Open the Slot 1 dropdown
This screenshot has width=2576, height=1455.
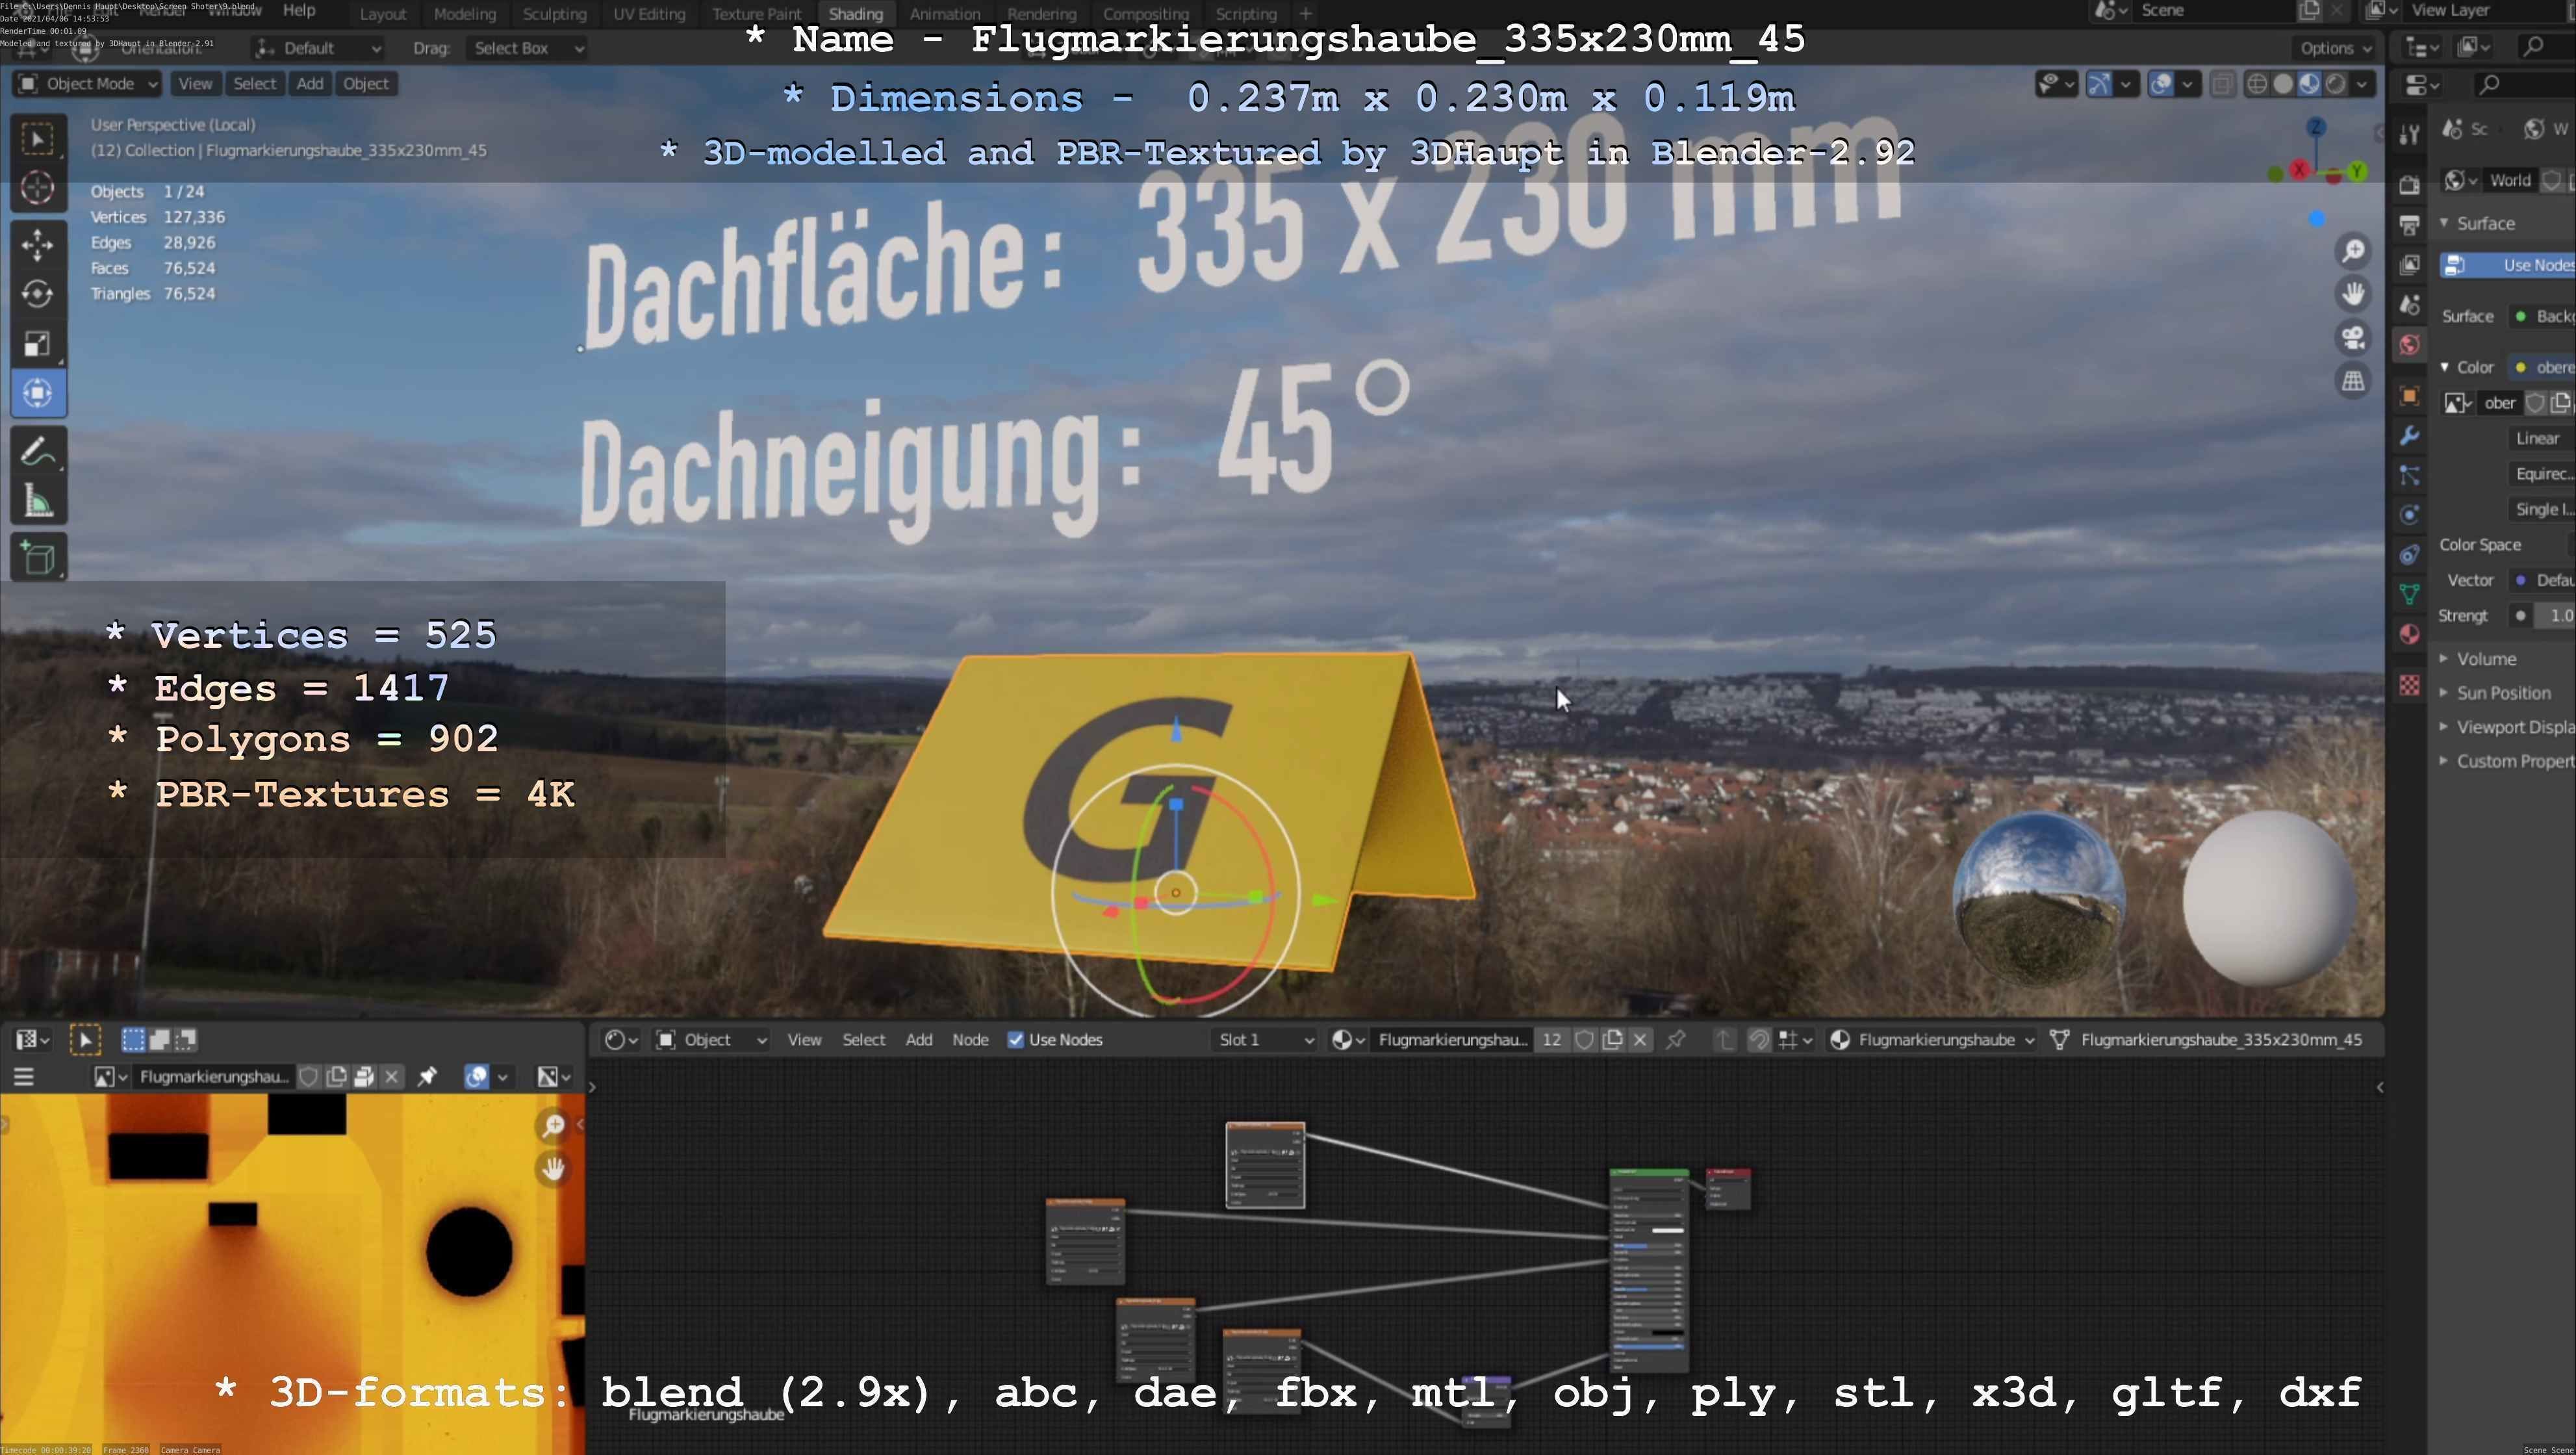tap(1265, 1040)
